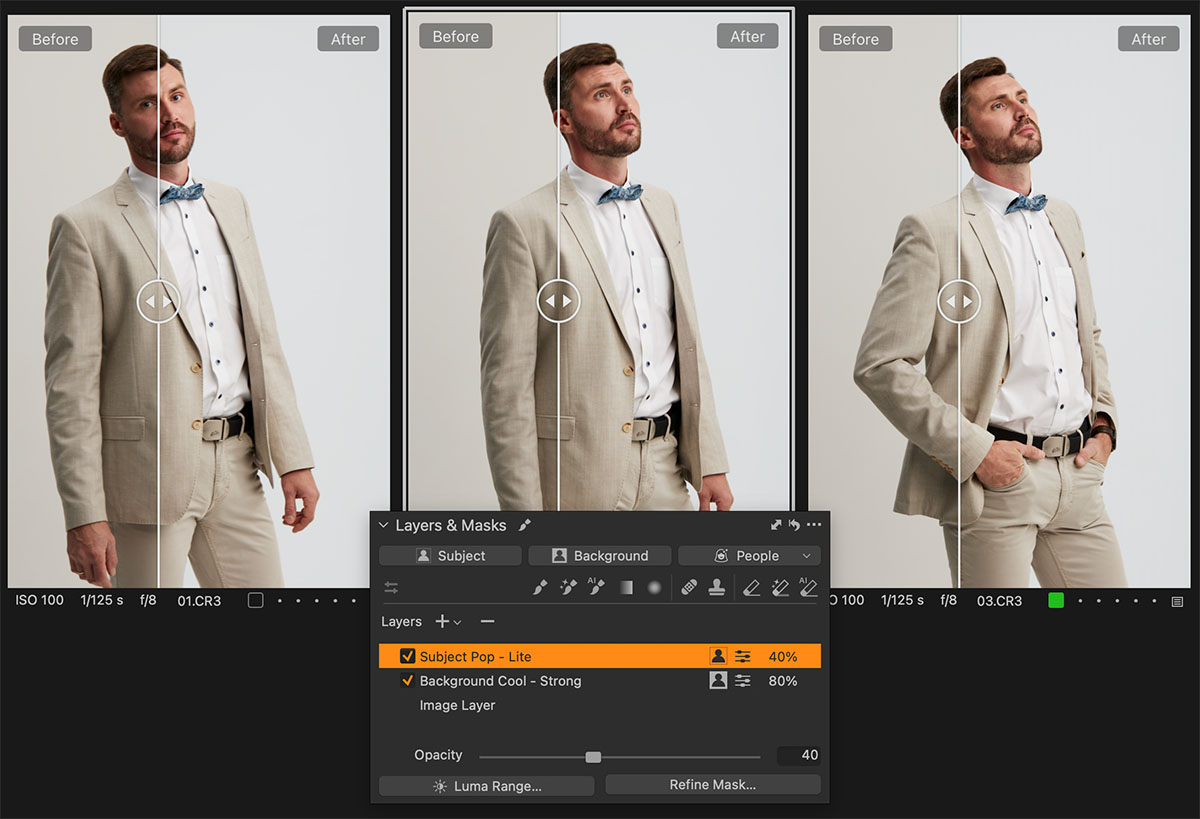Toggle the color tag checkbox beside 01.CR3
The image size is (1200, 819).
[x=255, y=601]
